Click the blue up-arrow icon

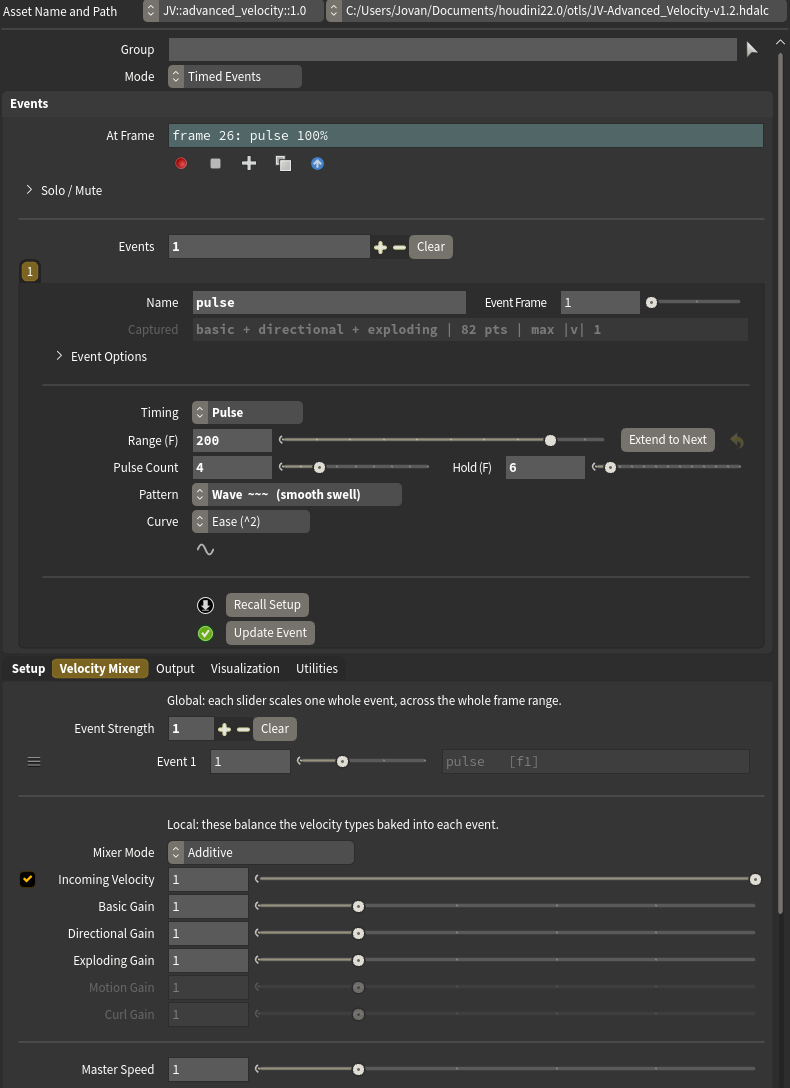pos(317,163)
